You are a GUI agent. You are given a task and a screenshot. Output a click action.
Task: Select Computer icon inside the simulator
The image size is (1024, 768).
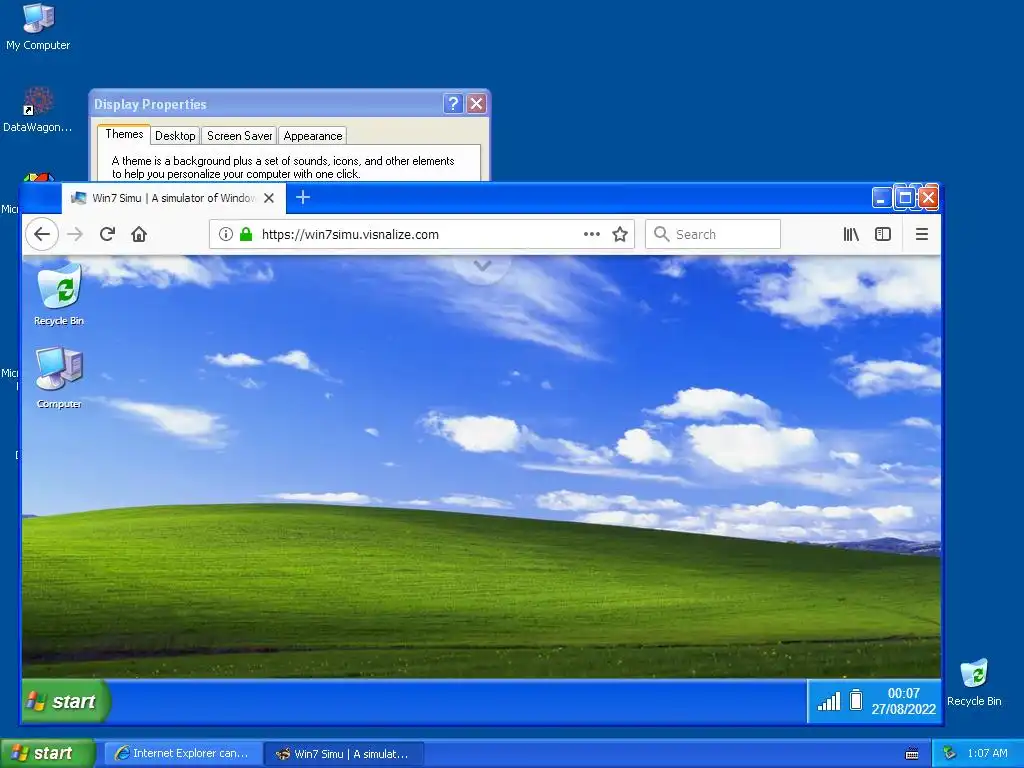59,378
